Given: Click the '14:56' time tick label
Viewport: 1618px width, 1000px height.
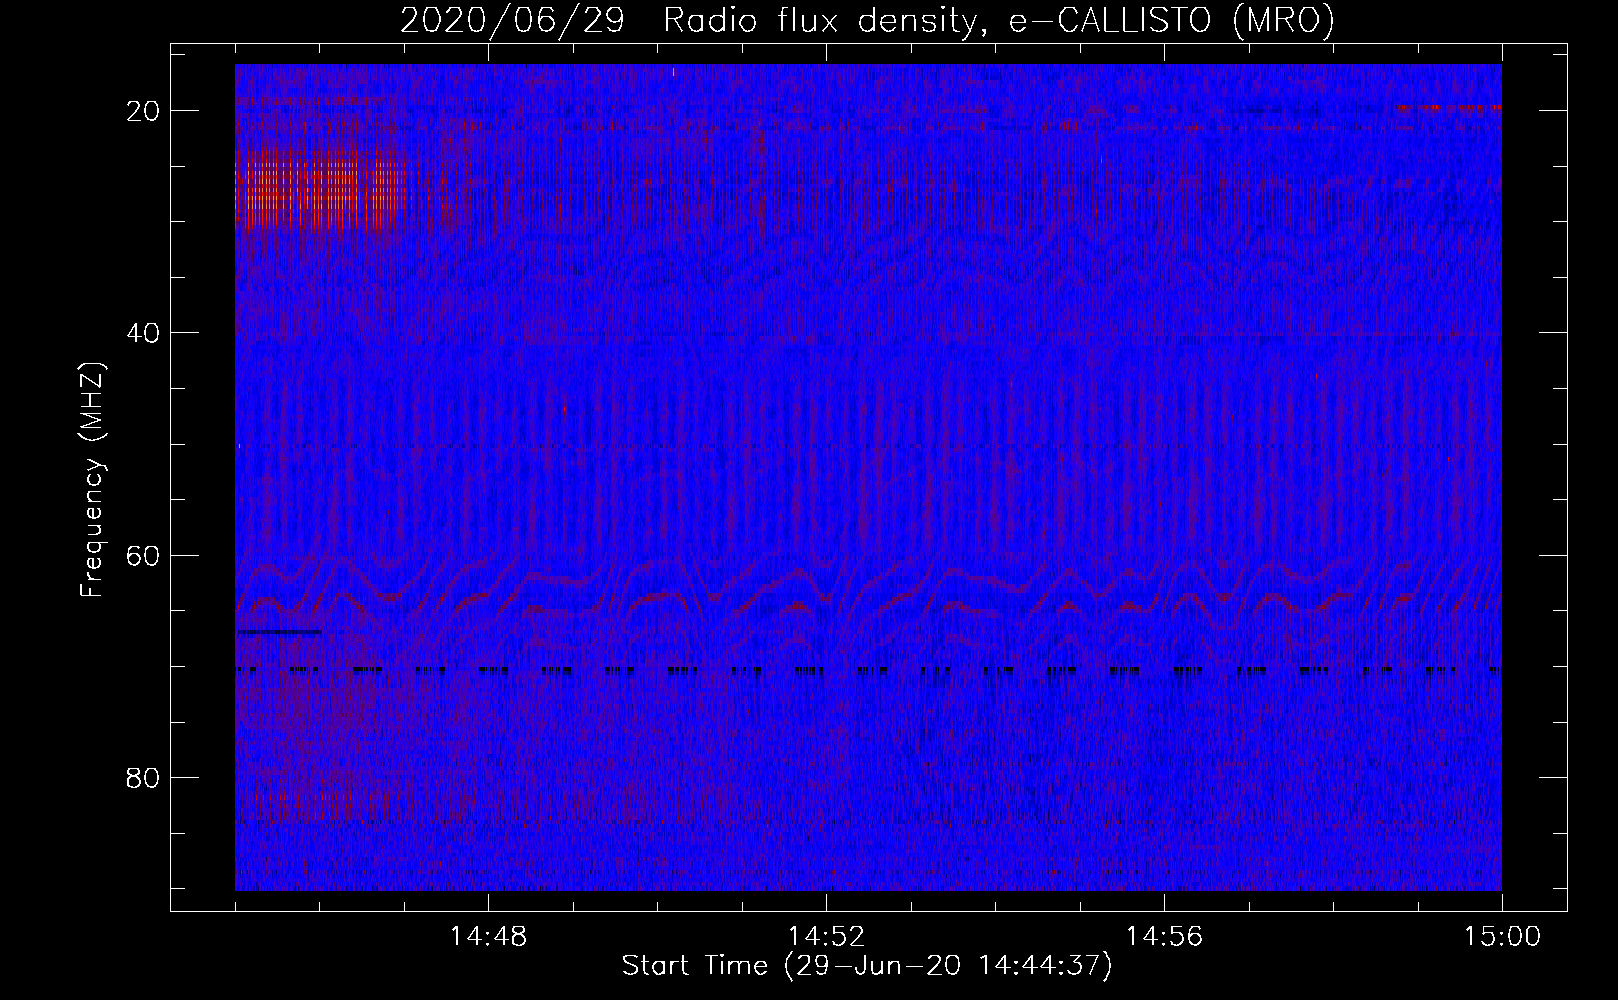Looking at the screenshot, I should pos(1164,937).
